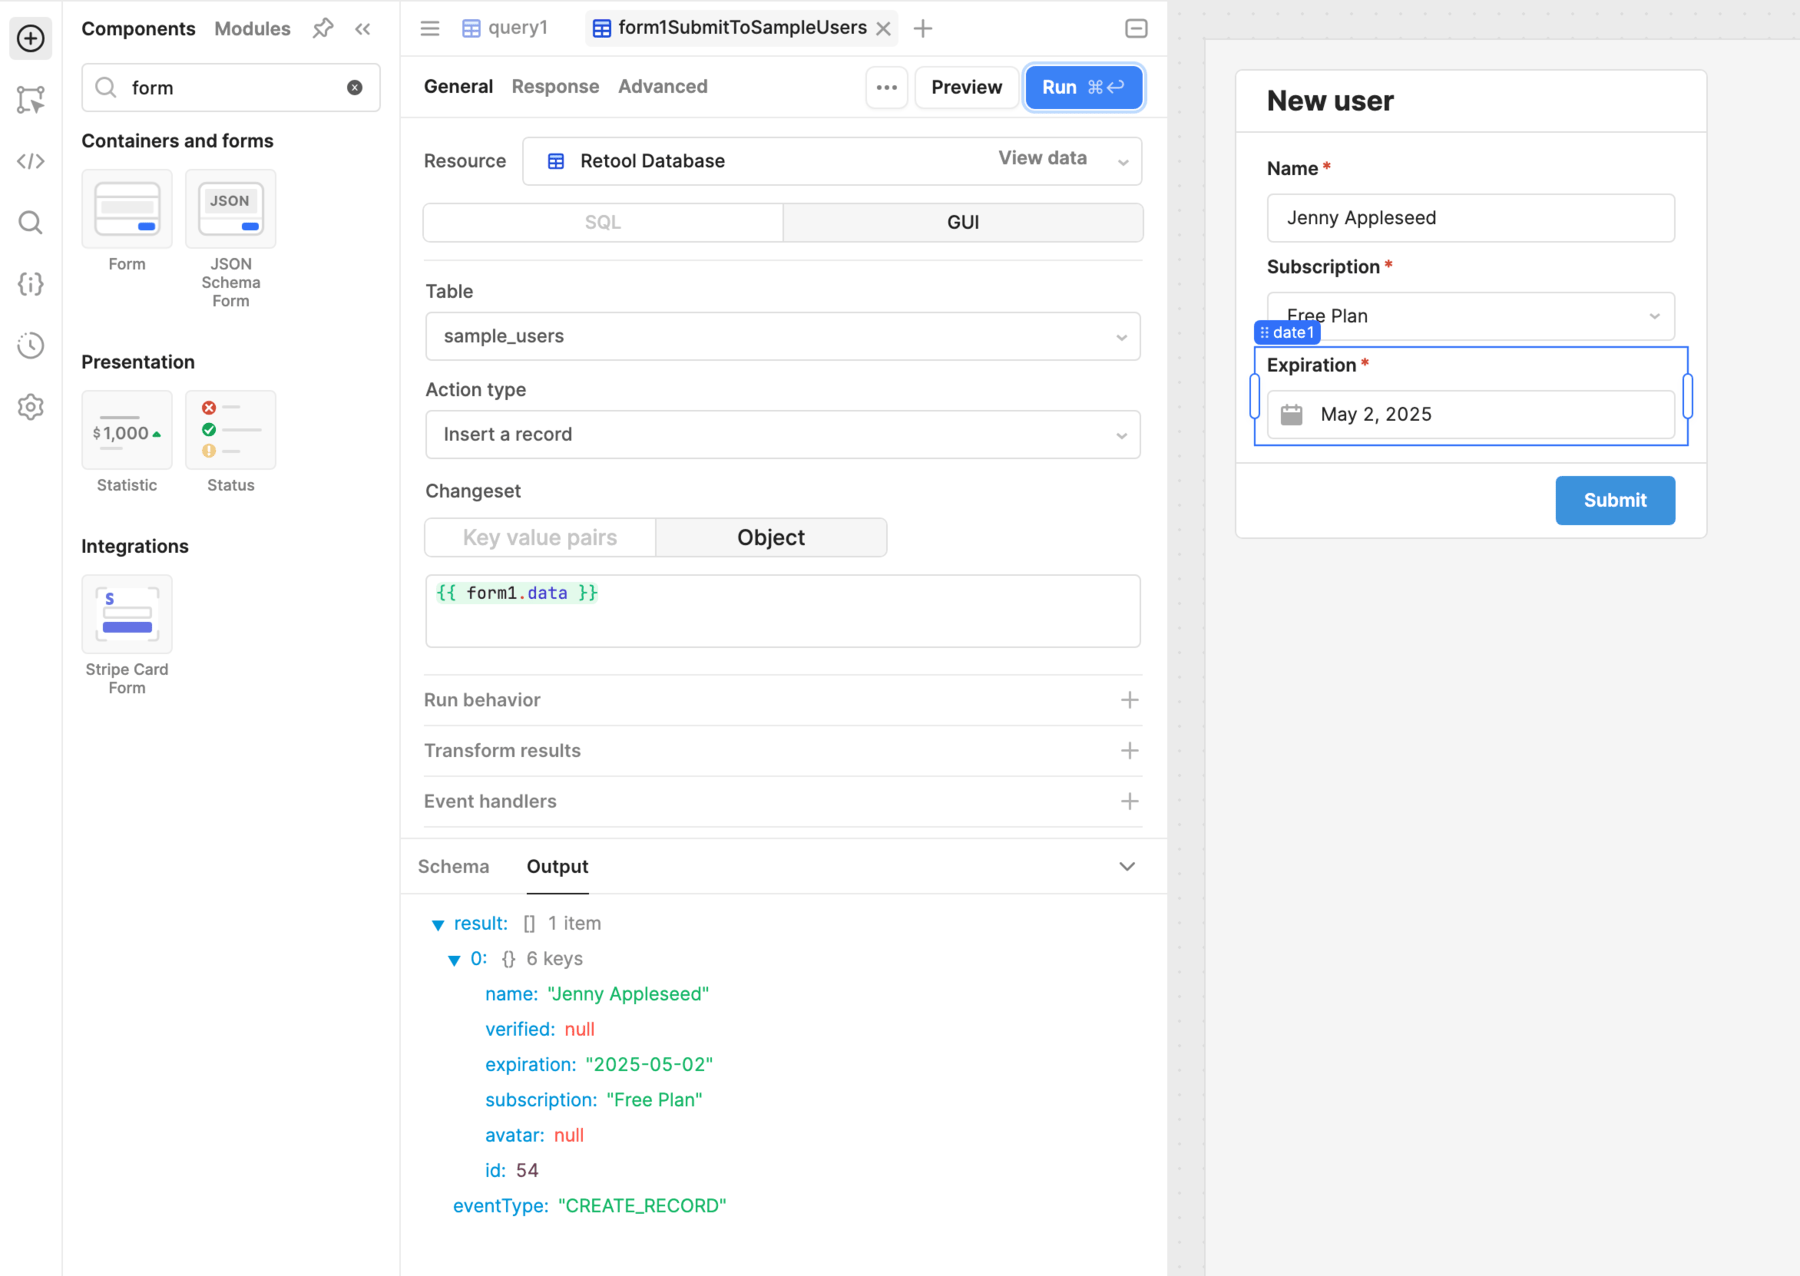
Task: Clear the component search field
Action: click(355, 88)
